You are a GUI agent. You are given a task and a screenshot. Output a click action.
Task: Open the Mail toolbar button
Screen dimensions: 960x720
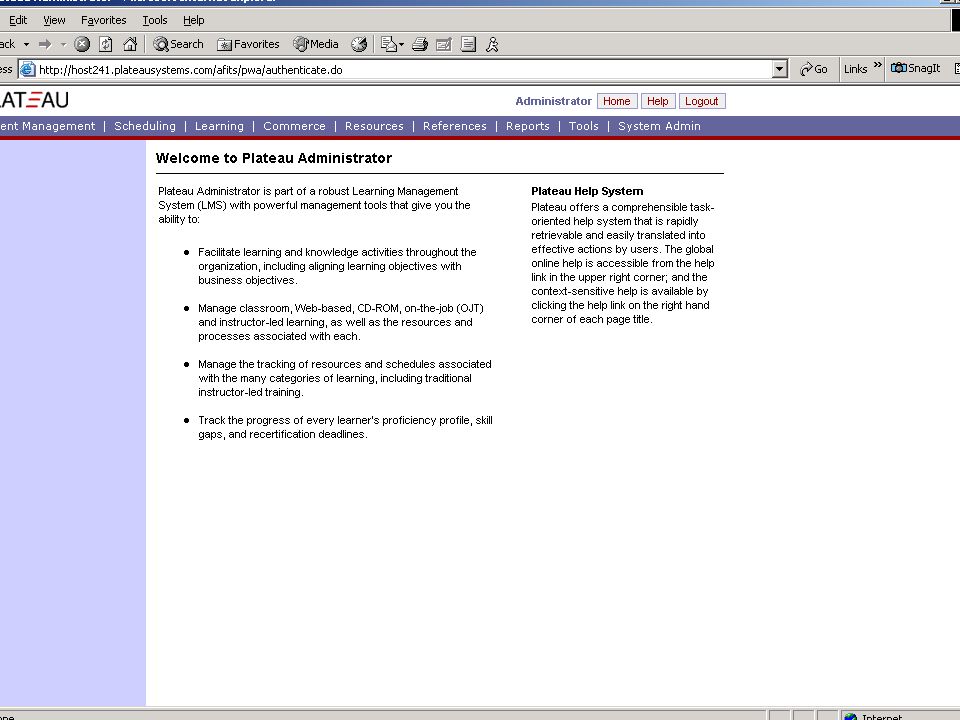click(388, 44)
